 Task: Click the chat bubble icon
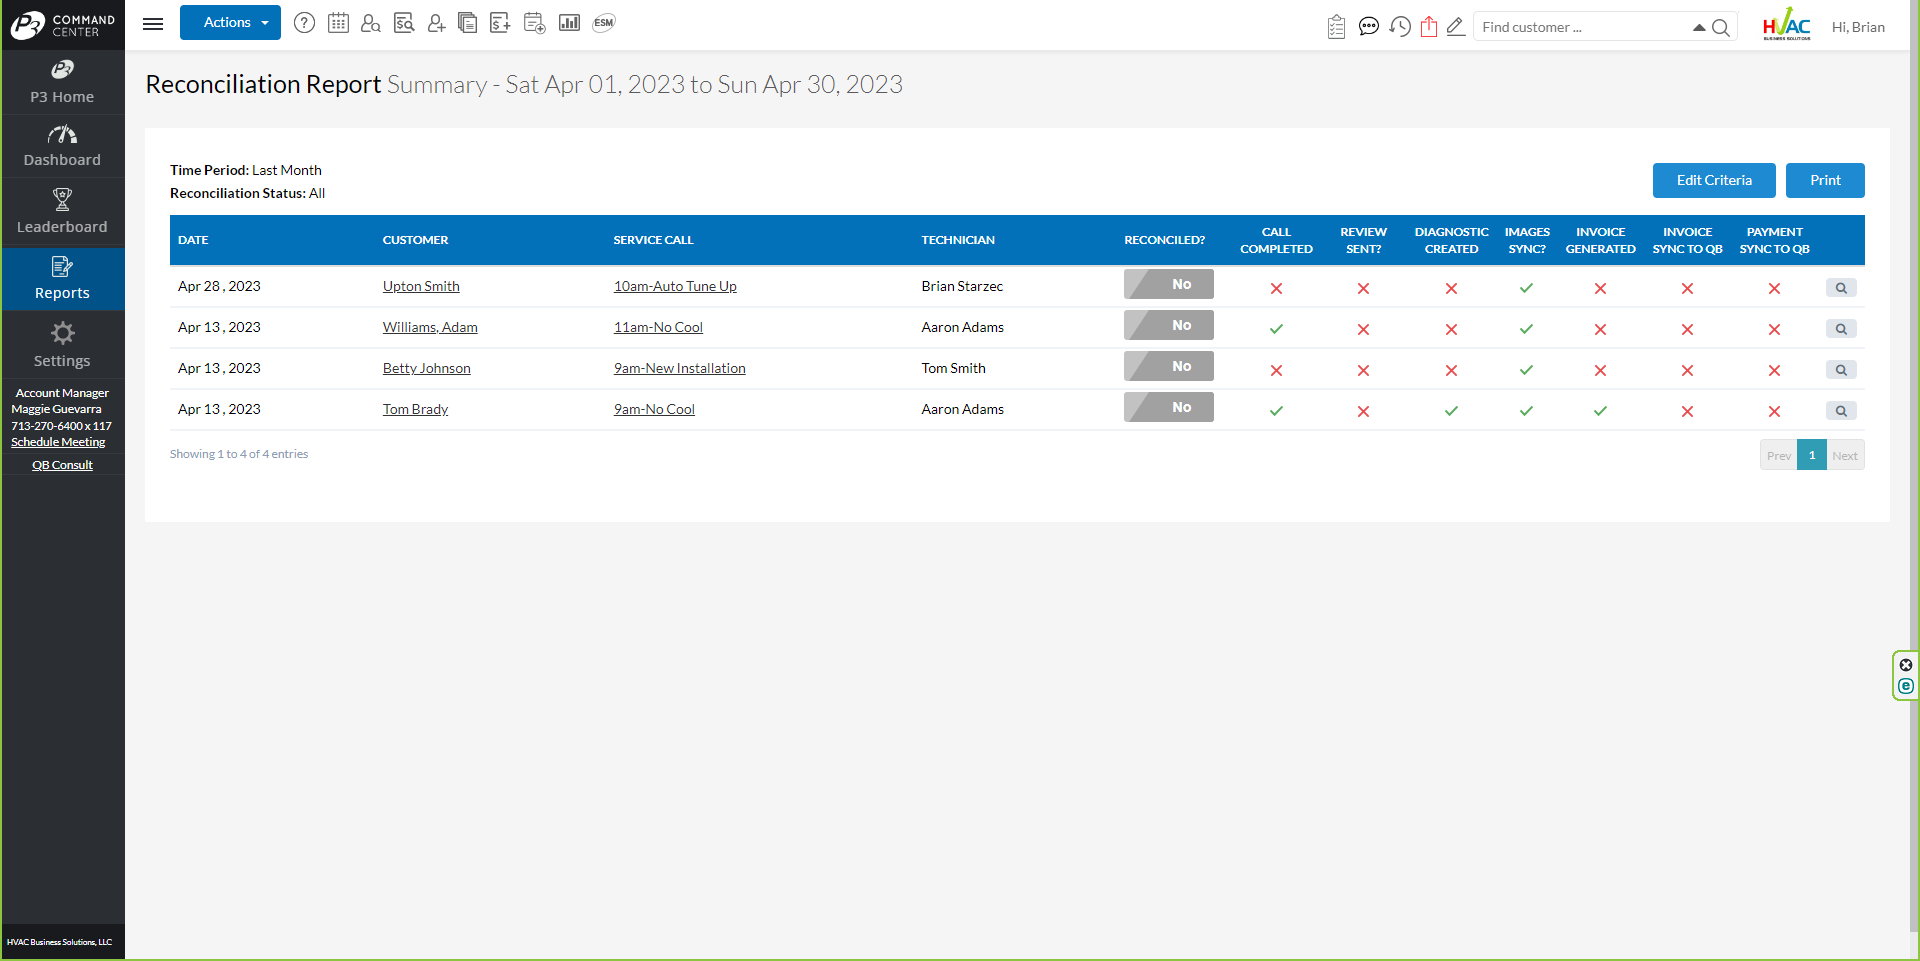pos(1369,27)
